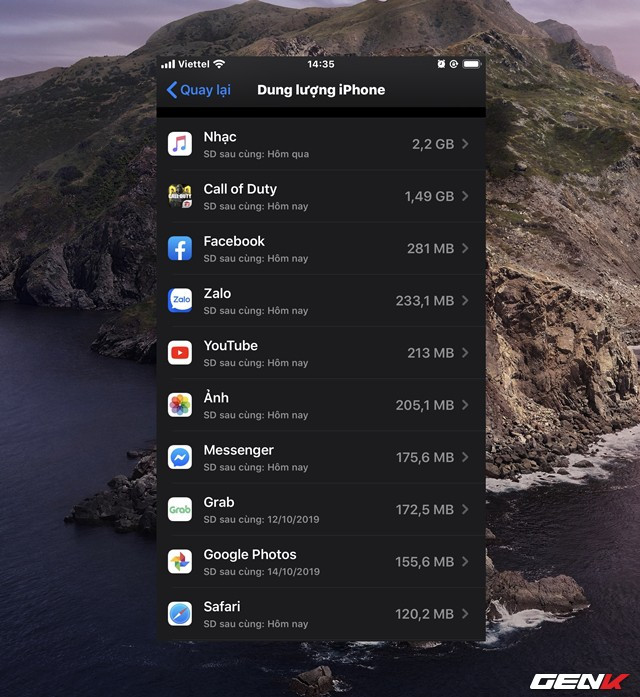The height and width of the screenshot is (697, 640).
Task: Tap the battery indicator icon
Action: 472,64
